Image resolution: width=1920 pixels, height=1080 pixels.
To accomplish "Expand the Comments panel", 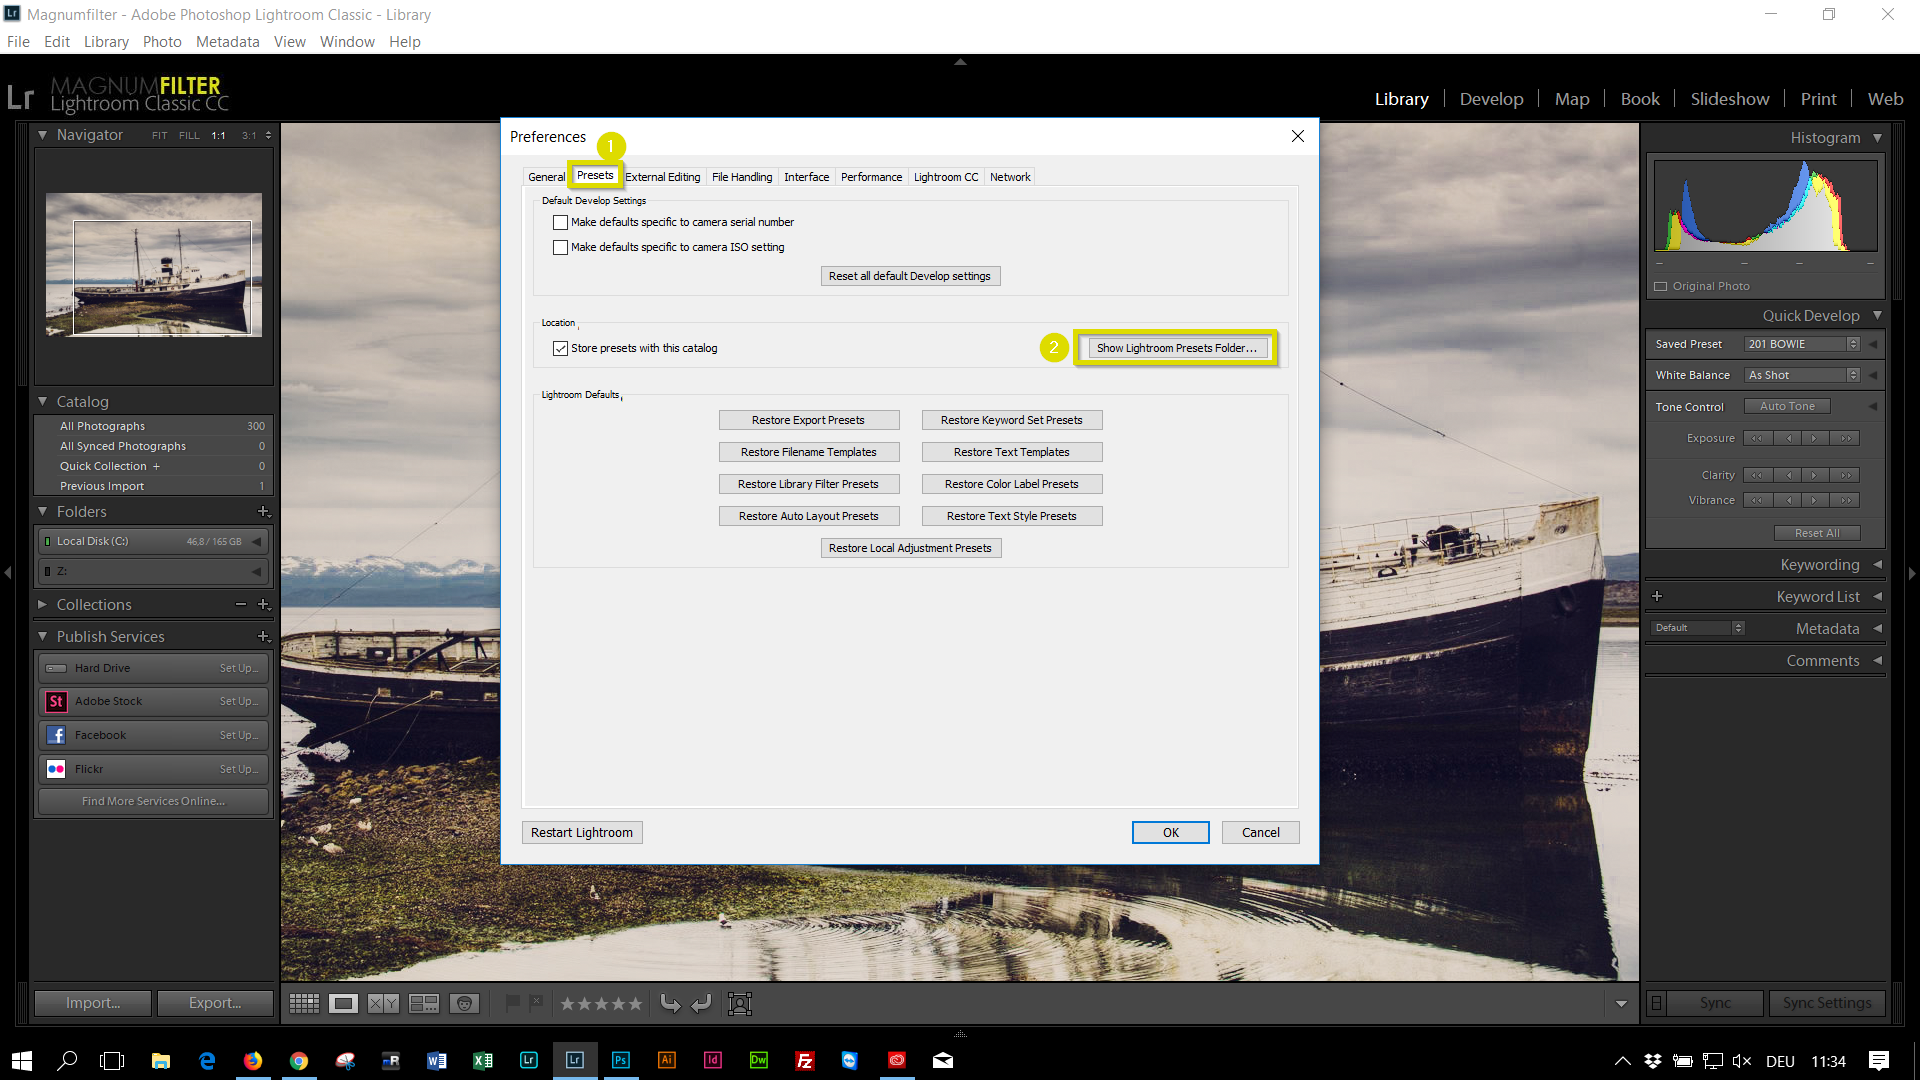I will coord(1877,661).
